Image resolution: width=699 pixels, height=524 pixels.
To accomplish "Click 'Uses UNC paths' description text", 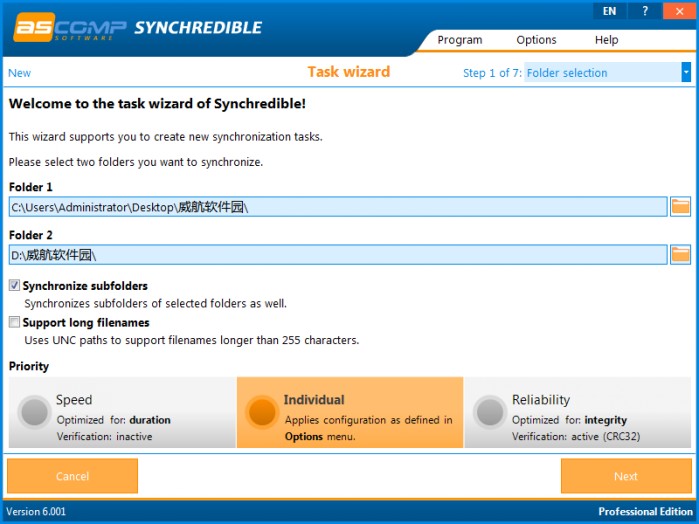I will pyautogui.click(x=192, y=340).
